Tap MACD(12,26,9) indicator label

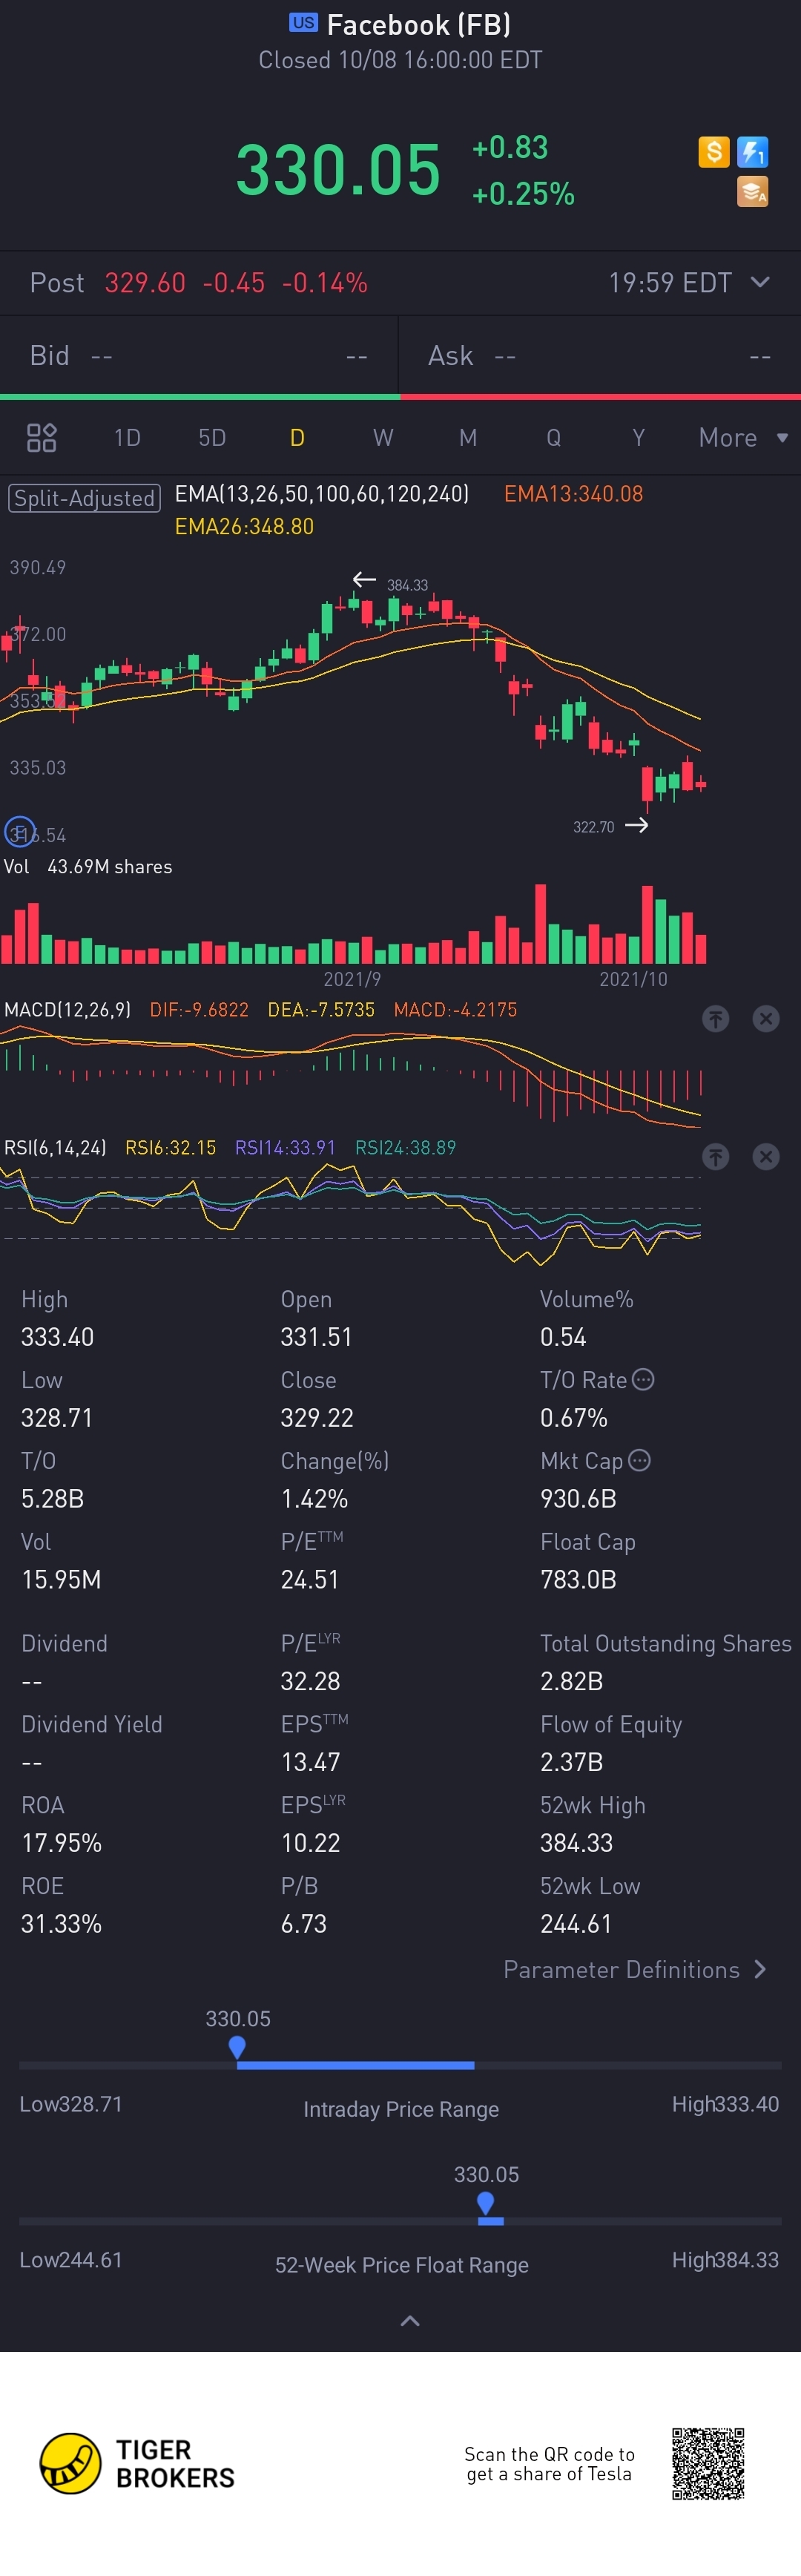coord(67,1010)
